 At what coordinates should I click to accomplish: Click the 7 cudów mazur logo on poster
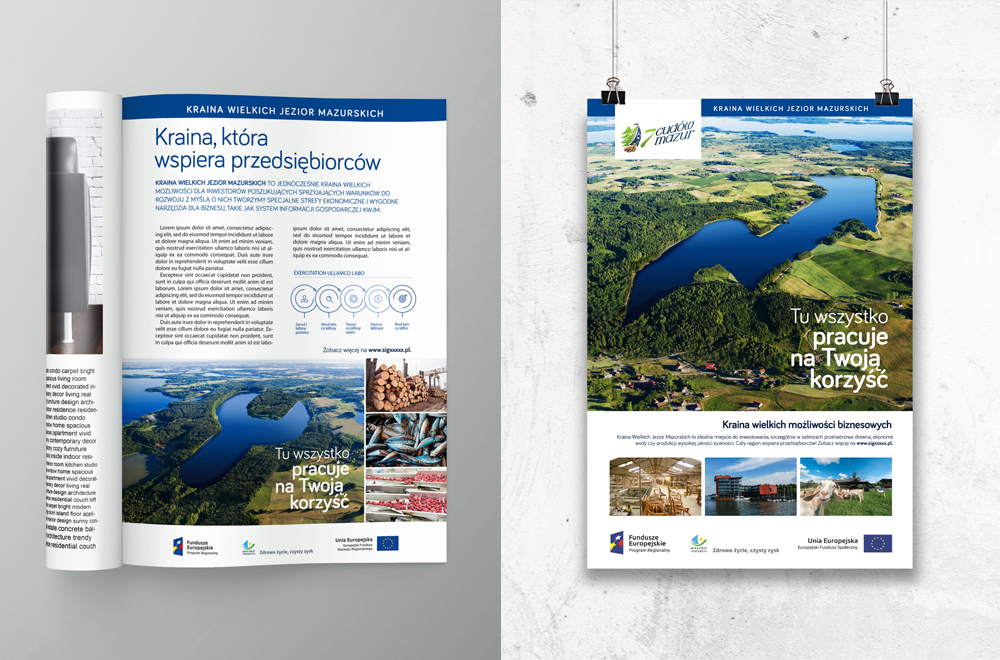click(658, 137)
